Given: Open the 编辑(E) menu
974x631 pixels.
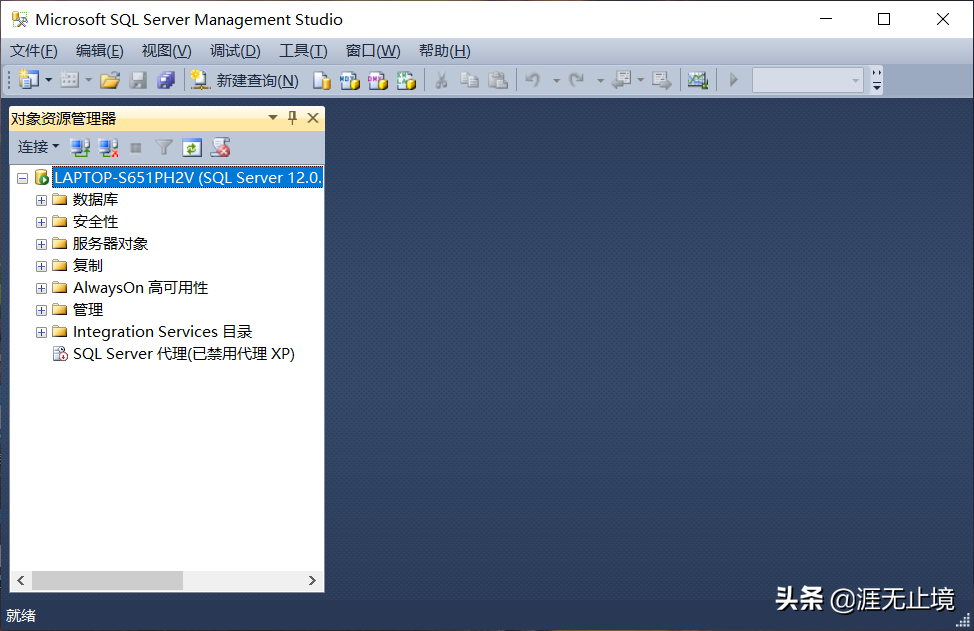Looking at the screenshot, I should pyautogui.click(x=99, y=50).
